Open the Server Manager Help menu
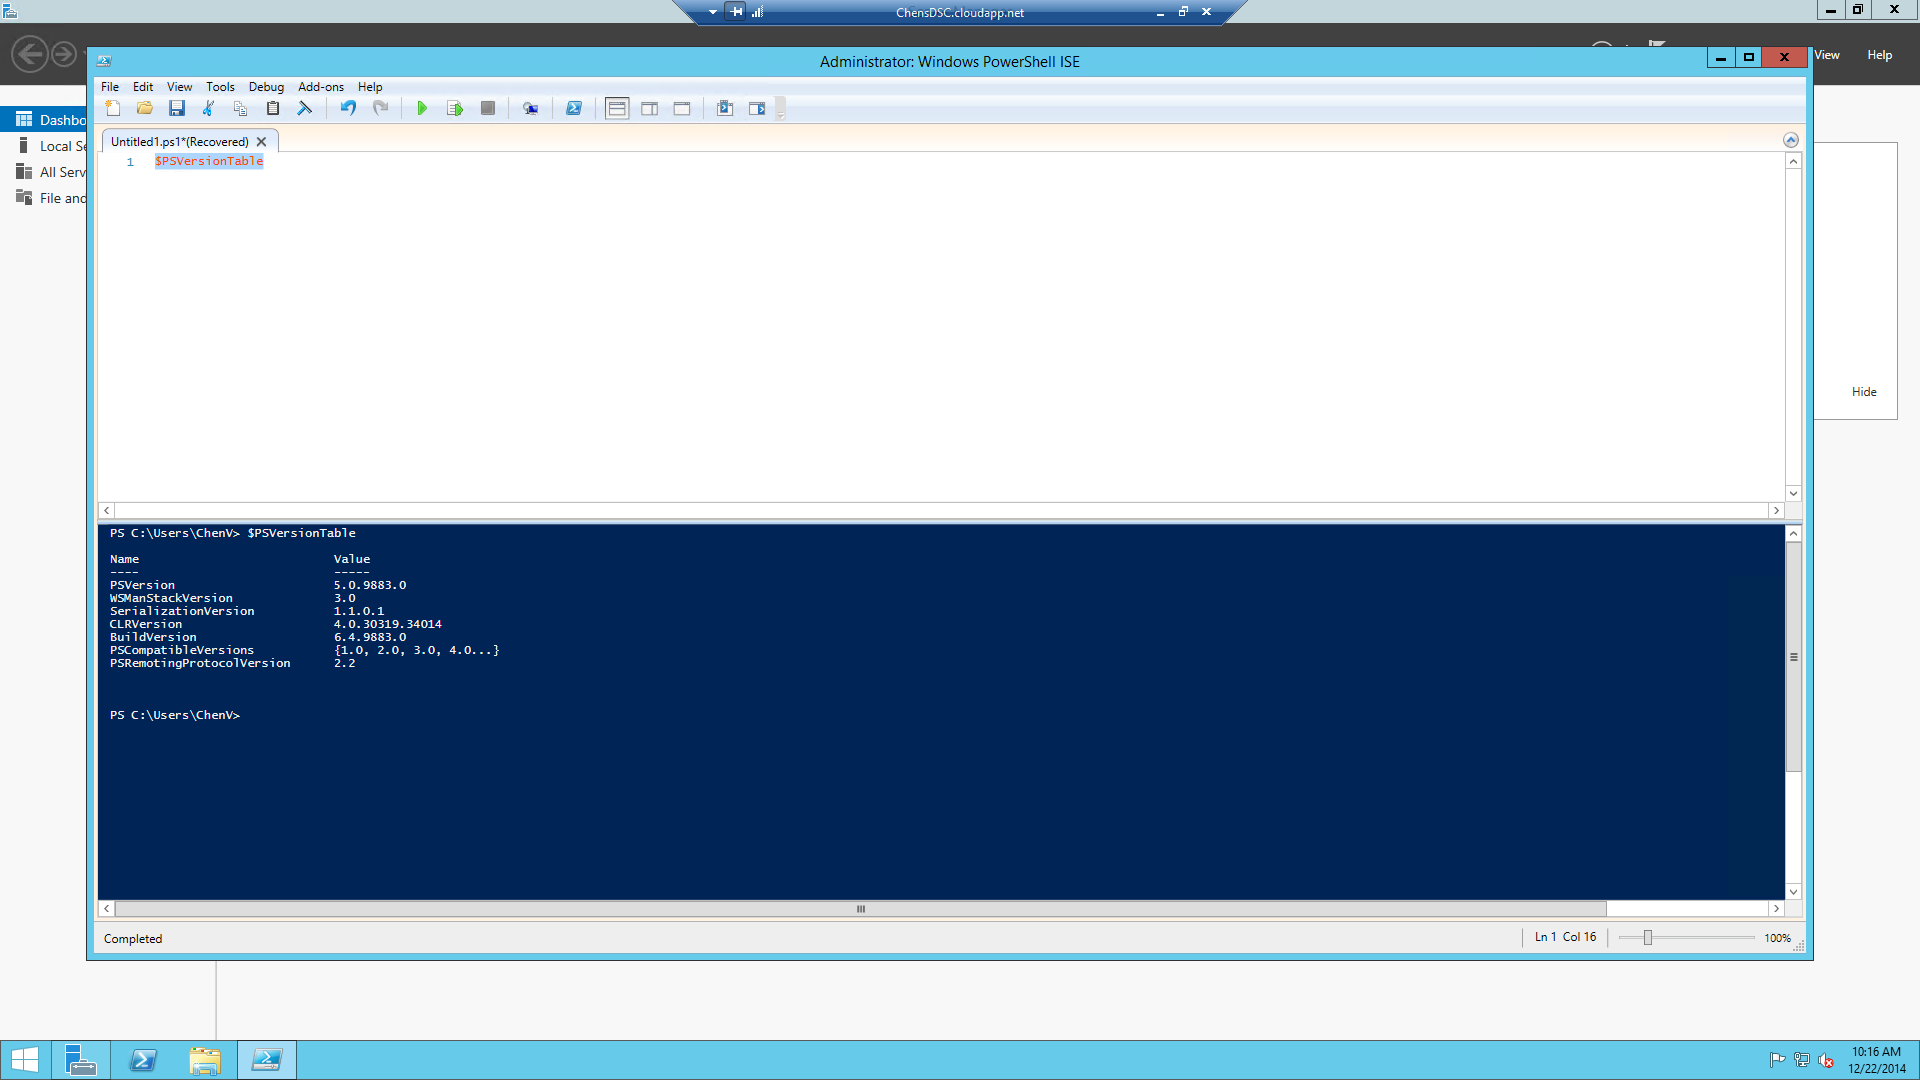Viewport: 1920px width, 1080px height. [1879, 55]
